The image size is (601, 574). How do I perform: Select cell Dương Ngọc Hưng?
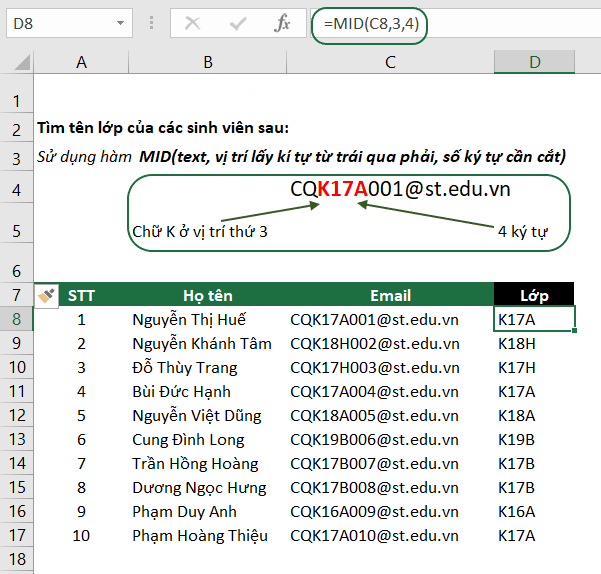pyautogui.click(x=208, y=487)
